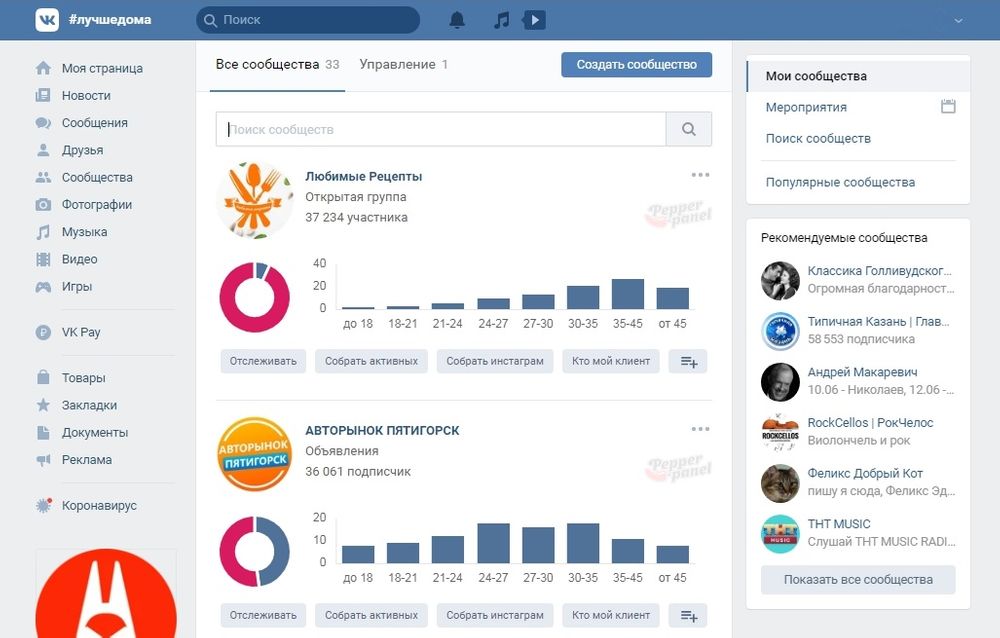The width and height of the screenshot is (1000, 638).
Task: Click Собрать активных under АВТОРЫНОК ПЯТИГОРСК
Action: click(371, 615)
